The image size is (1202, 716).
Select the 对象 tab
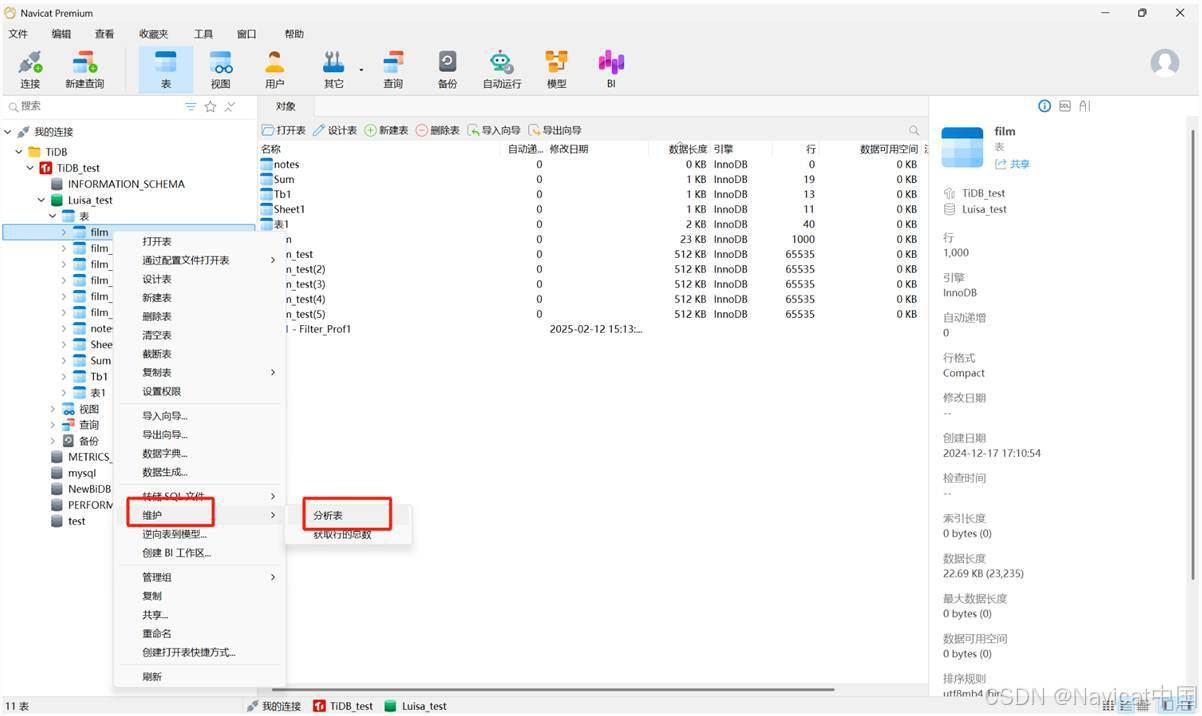[x=286, y=106]
